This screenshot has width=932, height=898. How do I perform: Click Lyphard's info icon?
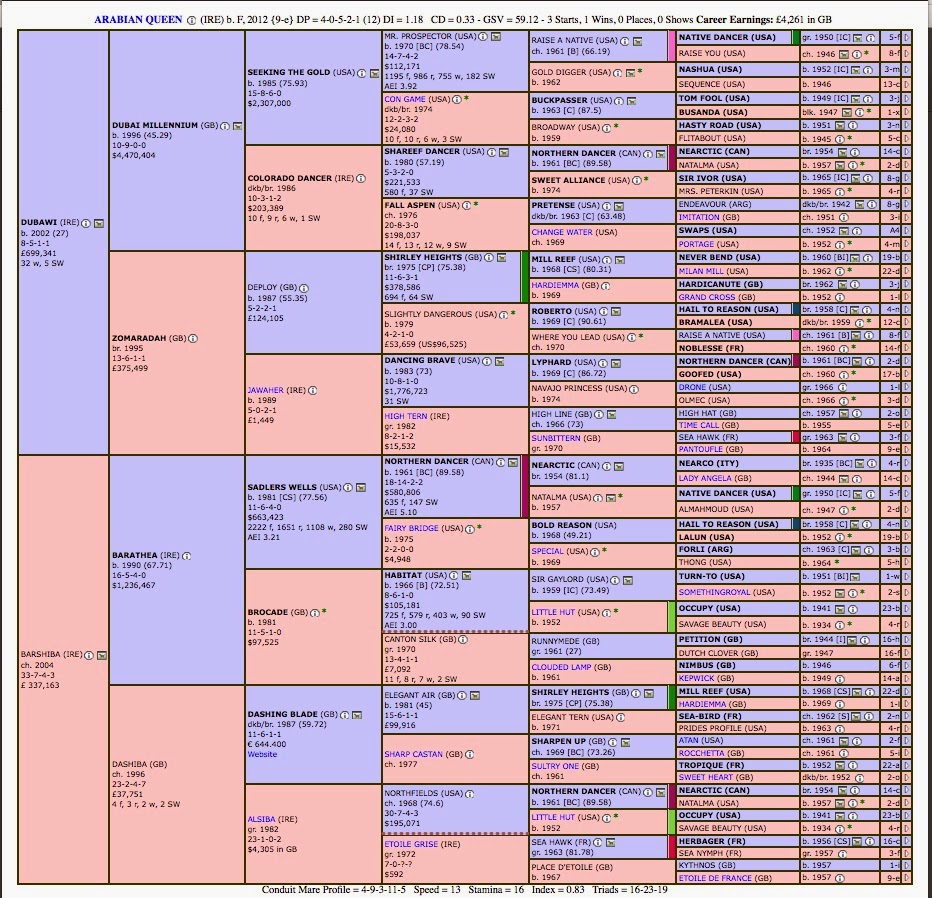(603, 363)
